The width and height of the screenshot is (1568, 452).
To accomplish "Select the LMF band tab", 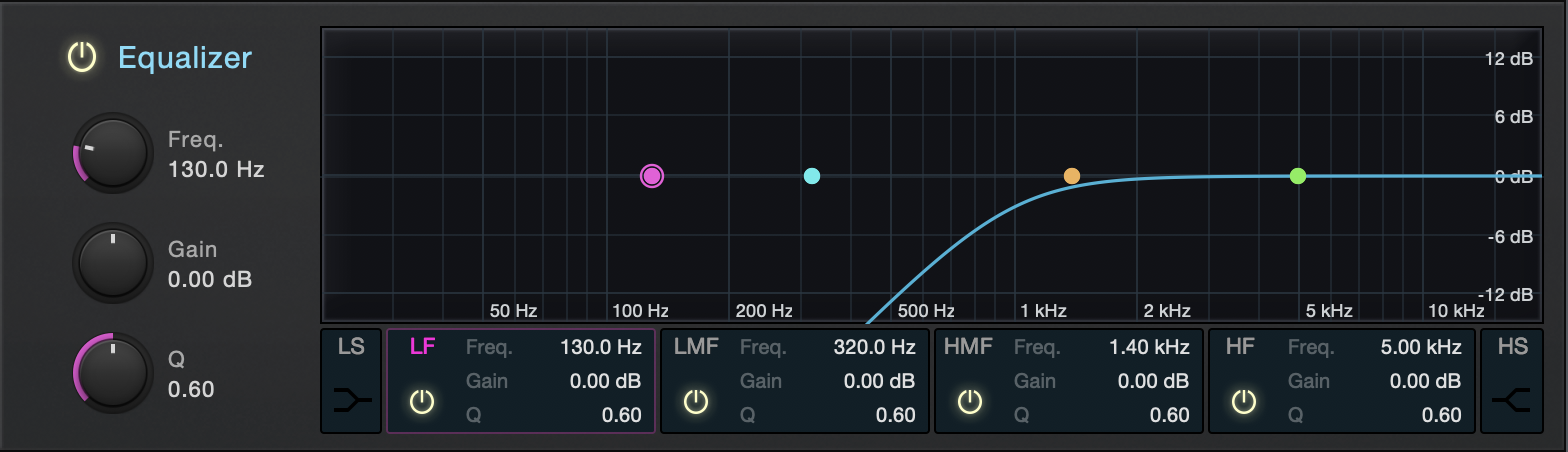I will point(696,347).
